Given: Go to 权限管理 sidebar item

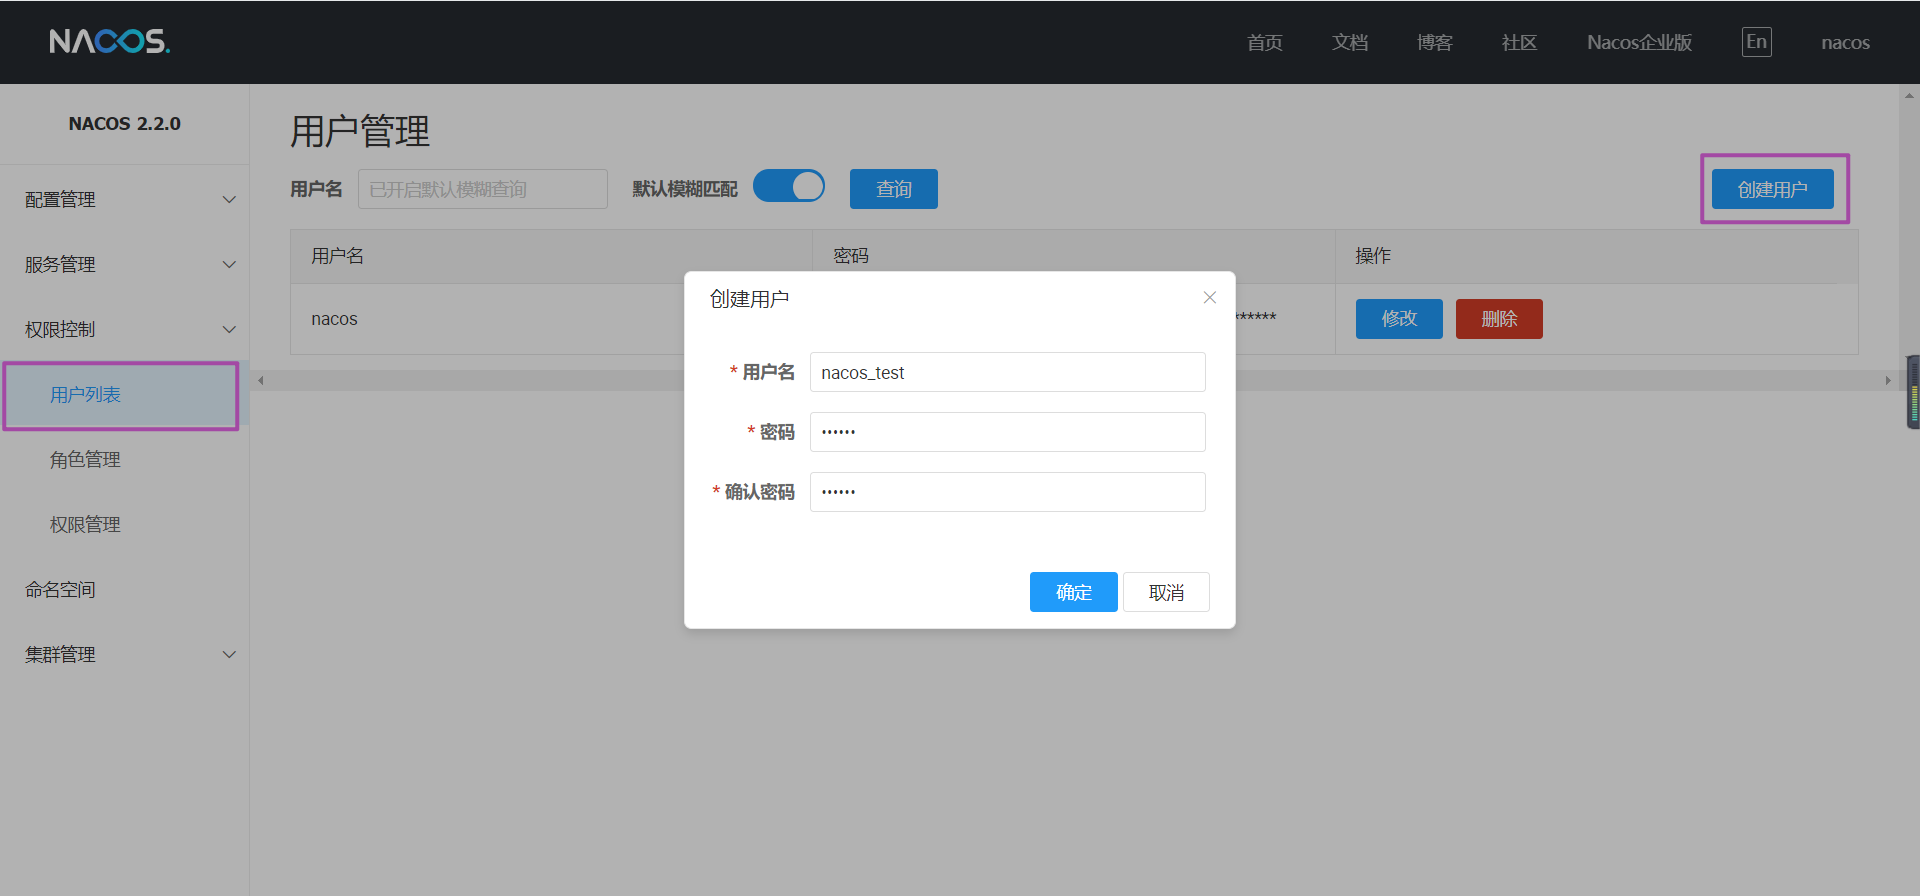Looking at the screenshot, I should pyautogui.click(x=86, y=525).
